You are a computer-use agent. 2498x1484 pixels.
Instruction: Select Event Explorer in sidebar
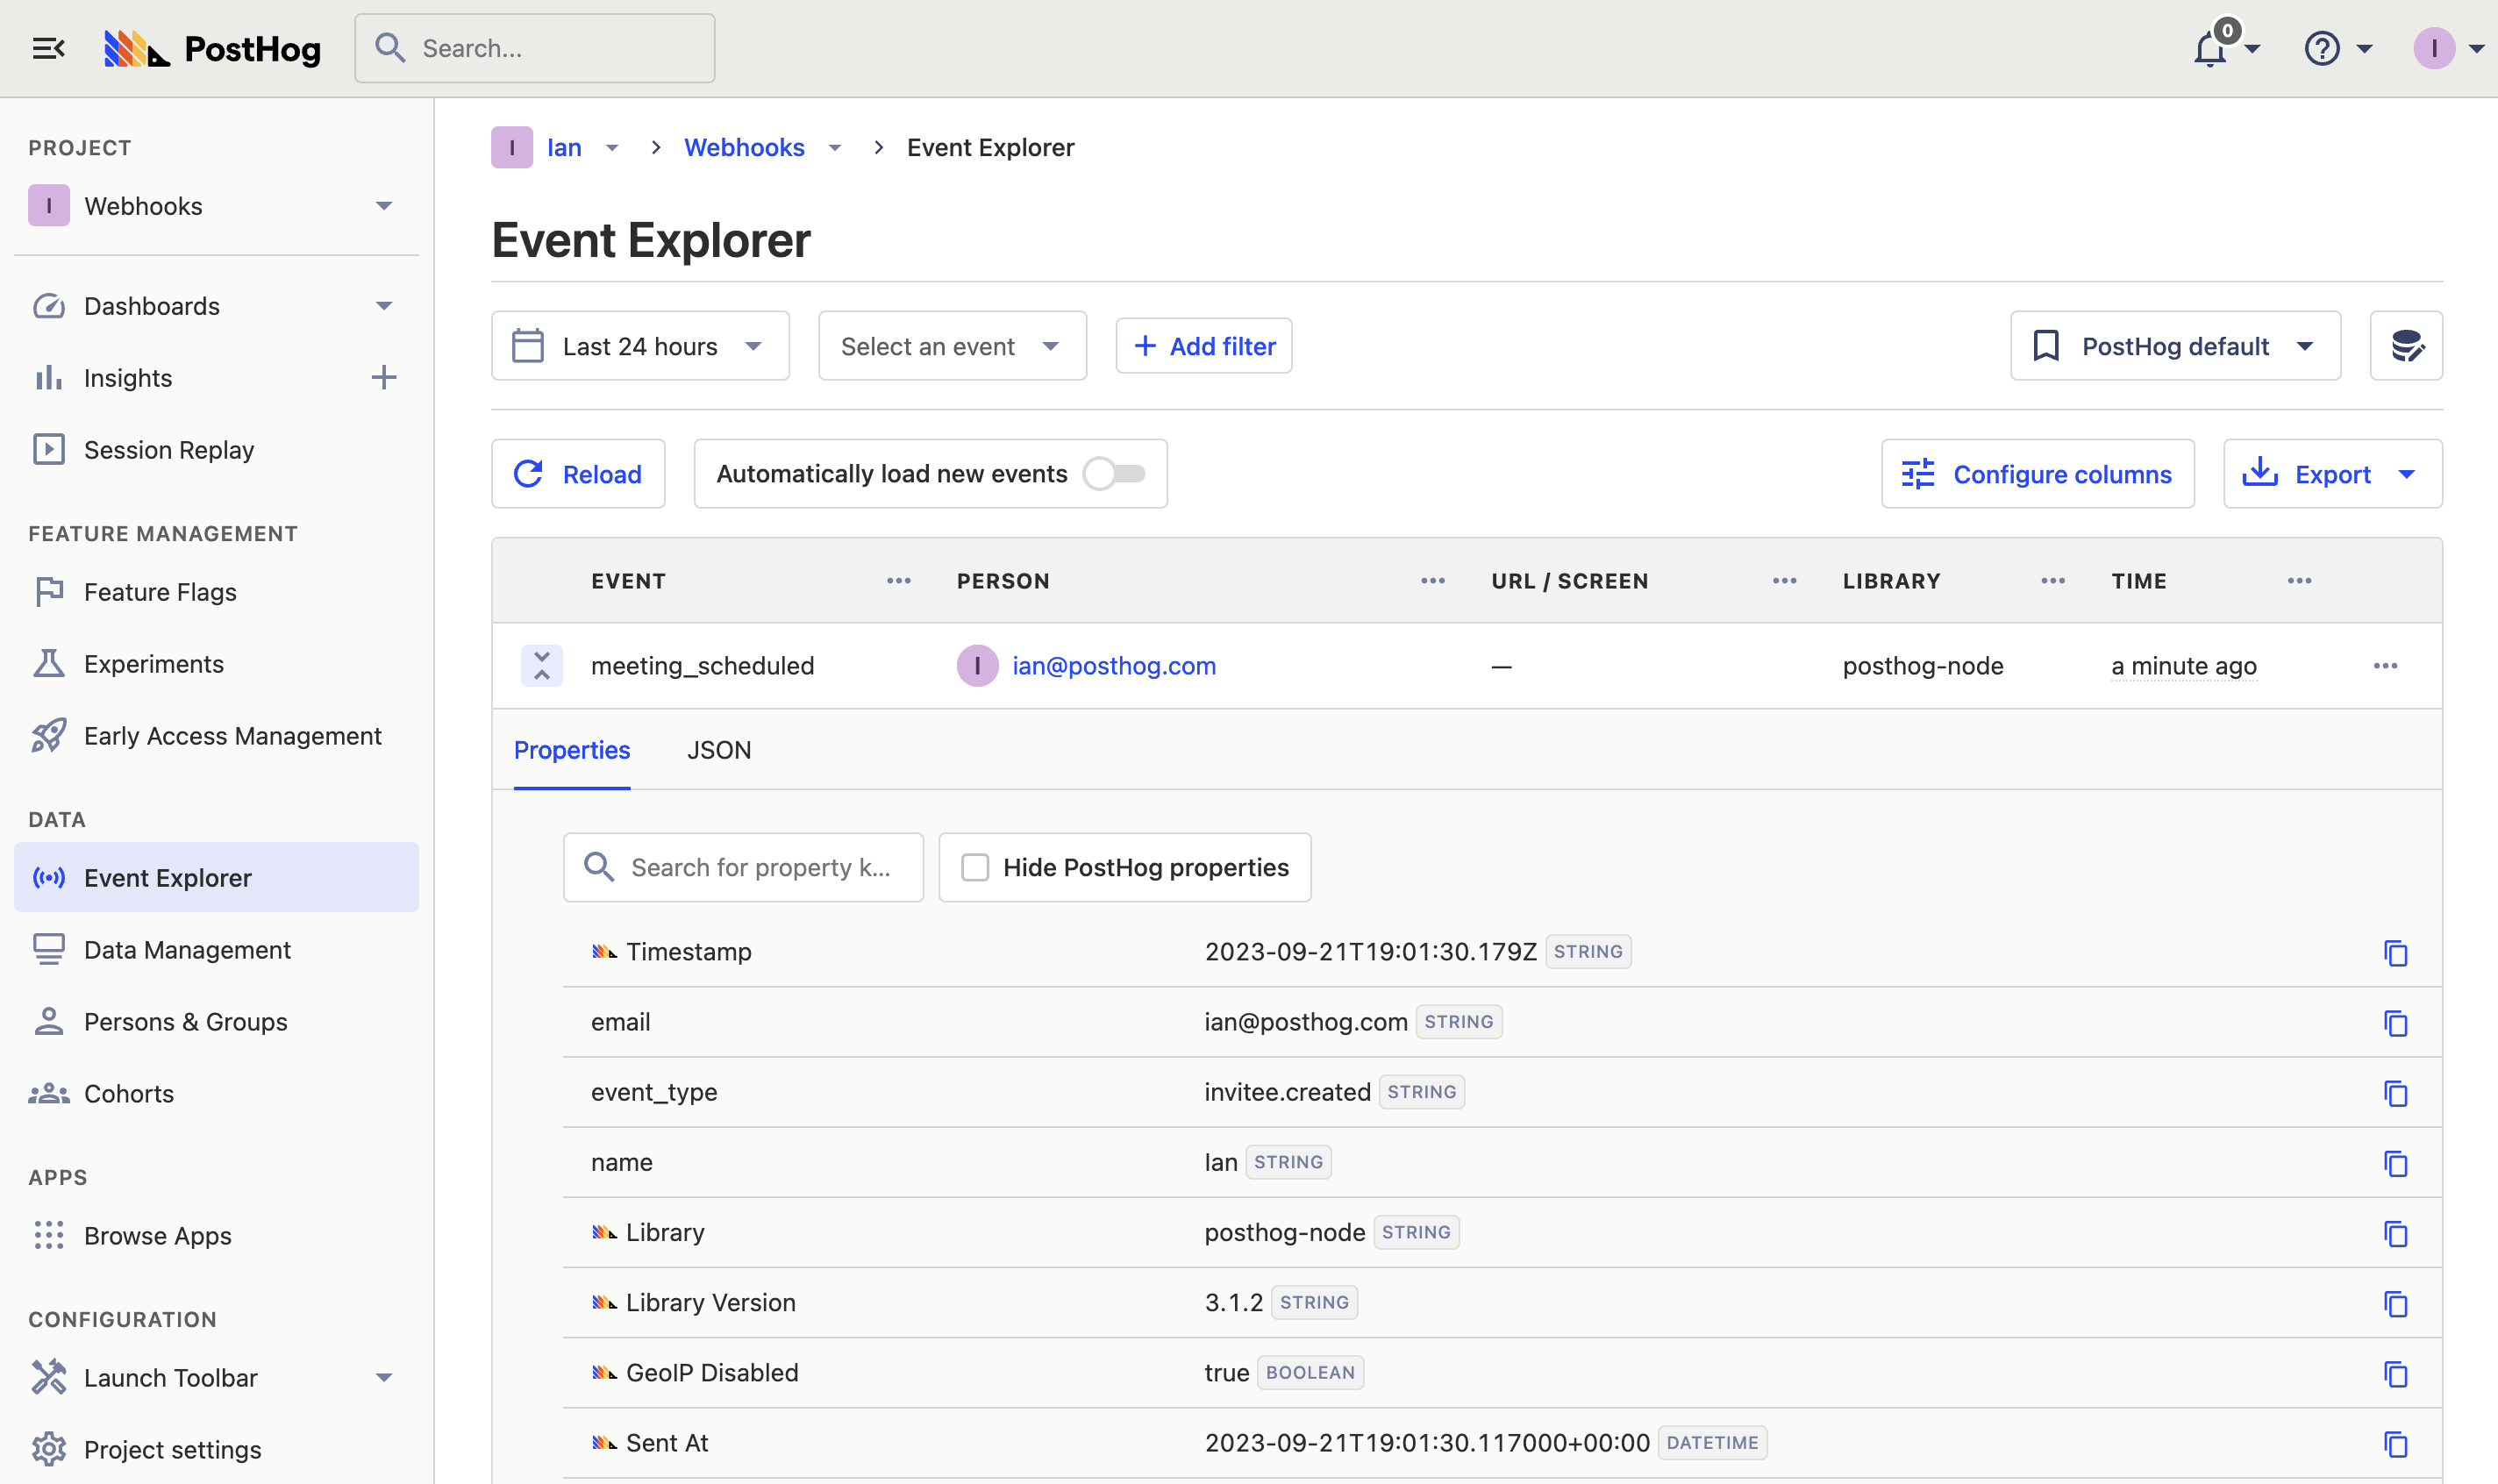pos(216,877)
